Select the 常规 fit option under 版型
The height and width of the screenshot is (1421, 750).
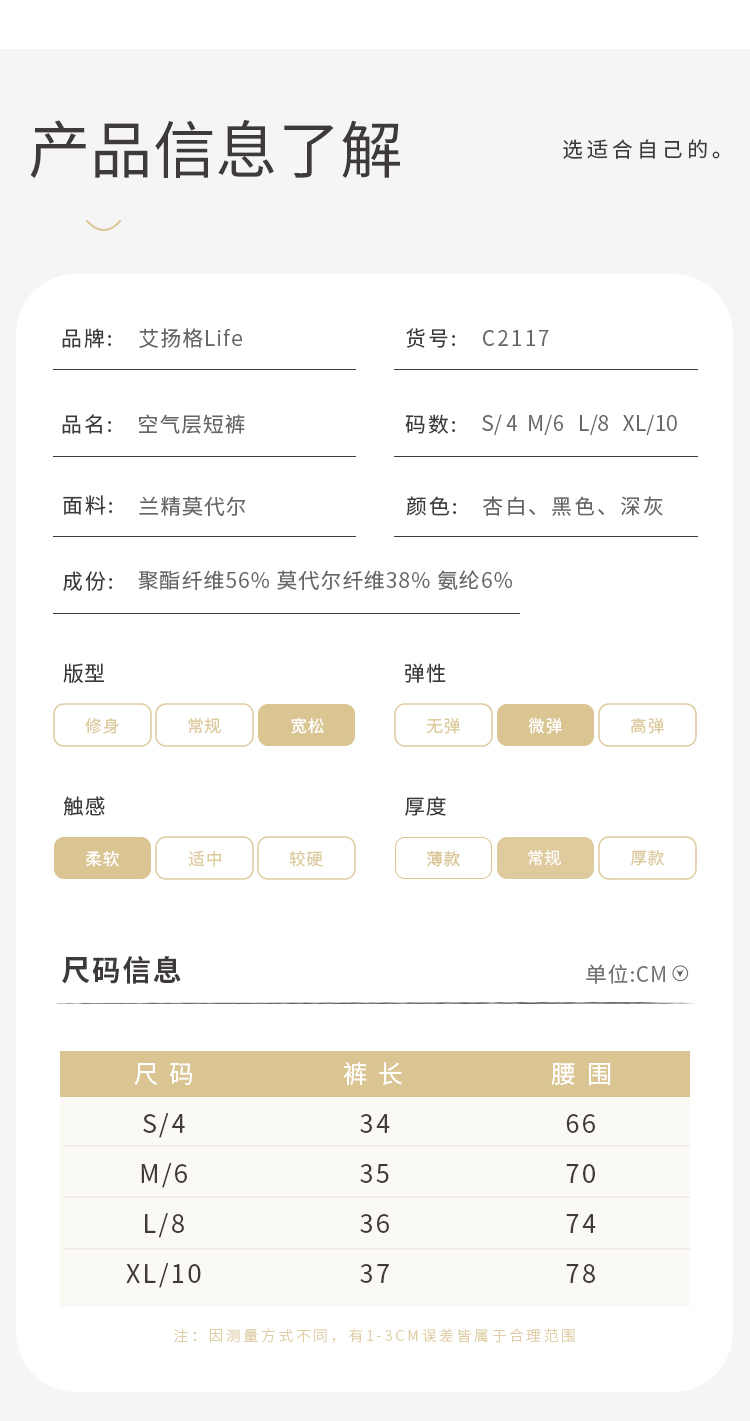[x=205, y=725]
